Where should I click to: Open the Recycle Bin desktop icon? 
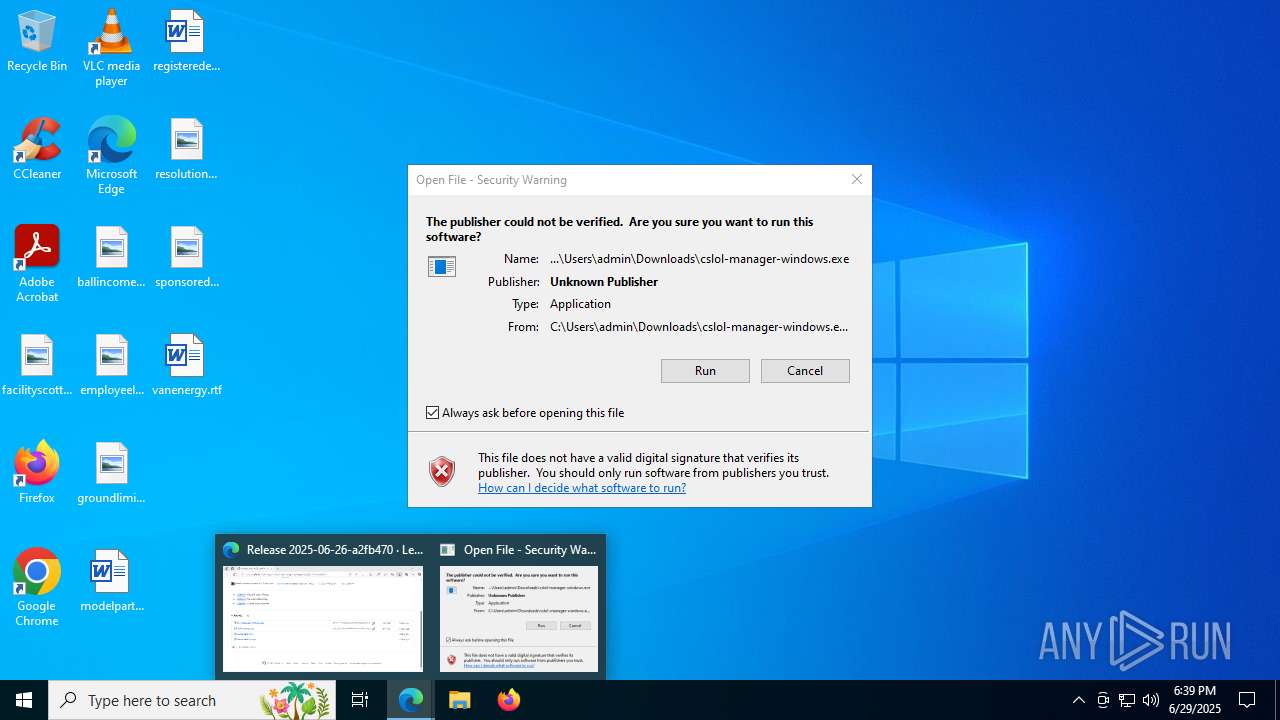(x=37, y=42)
